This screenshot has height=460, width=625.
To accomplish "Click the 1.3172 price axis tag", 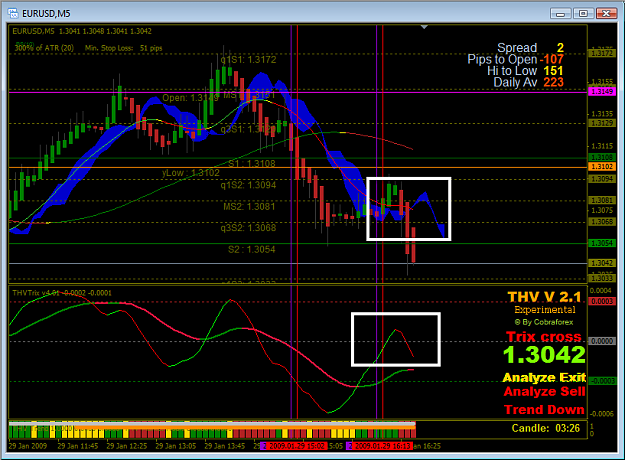I will coord(602,53).
